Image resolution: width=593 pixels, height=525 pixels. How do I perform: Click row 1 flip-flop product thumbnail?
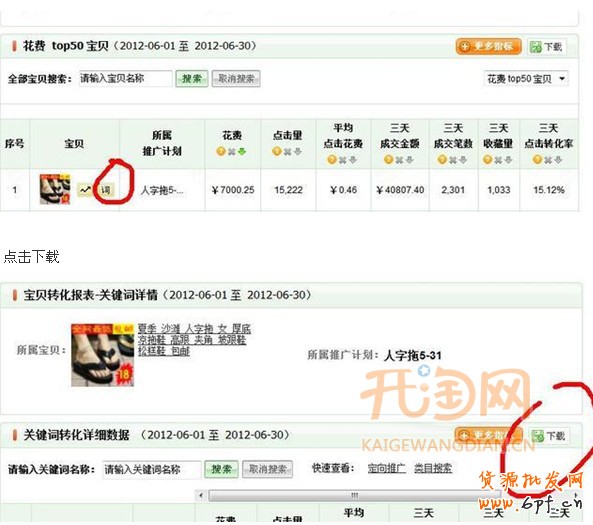(x=55, y=189)
